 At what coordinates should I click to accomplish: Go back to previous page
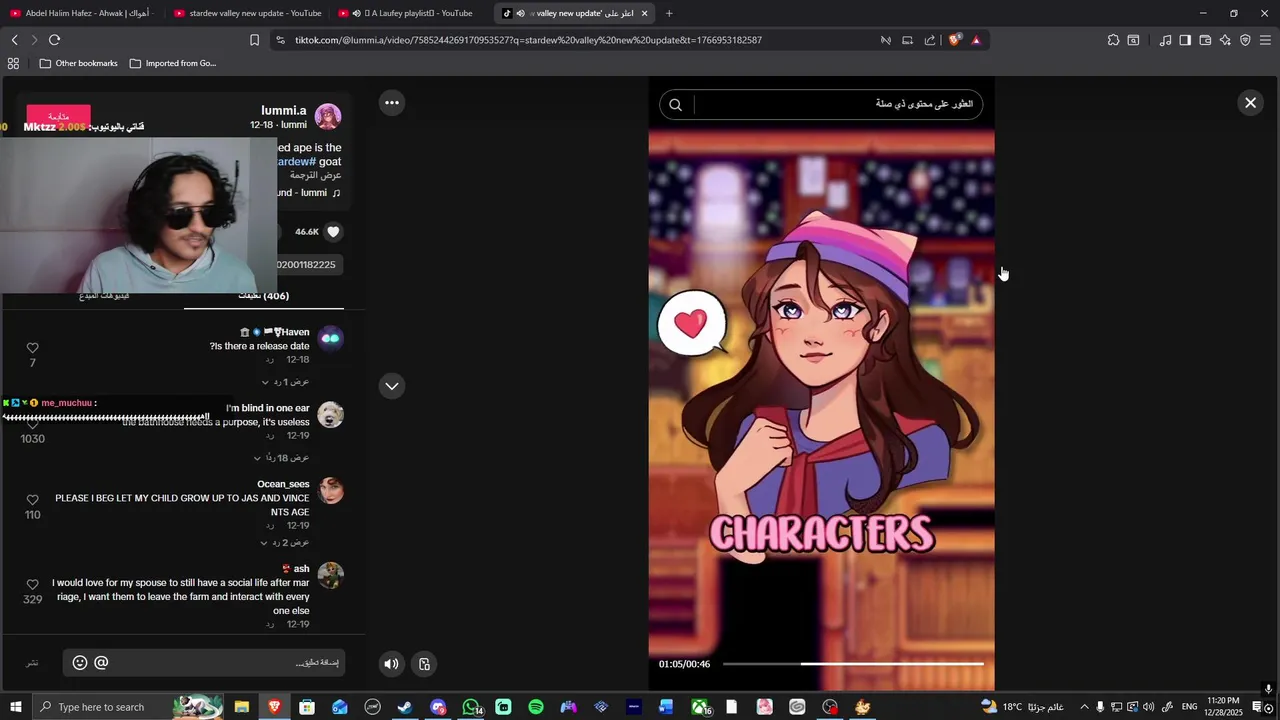(x=14, y=40)
